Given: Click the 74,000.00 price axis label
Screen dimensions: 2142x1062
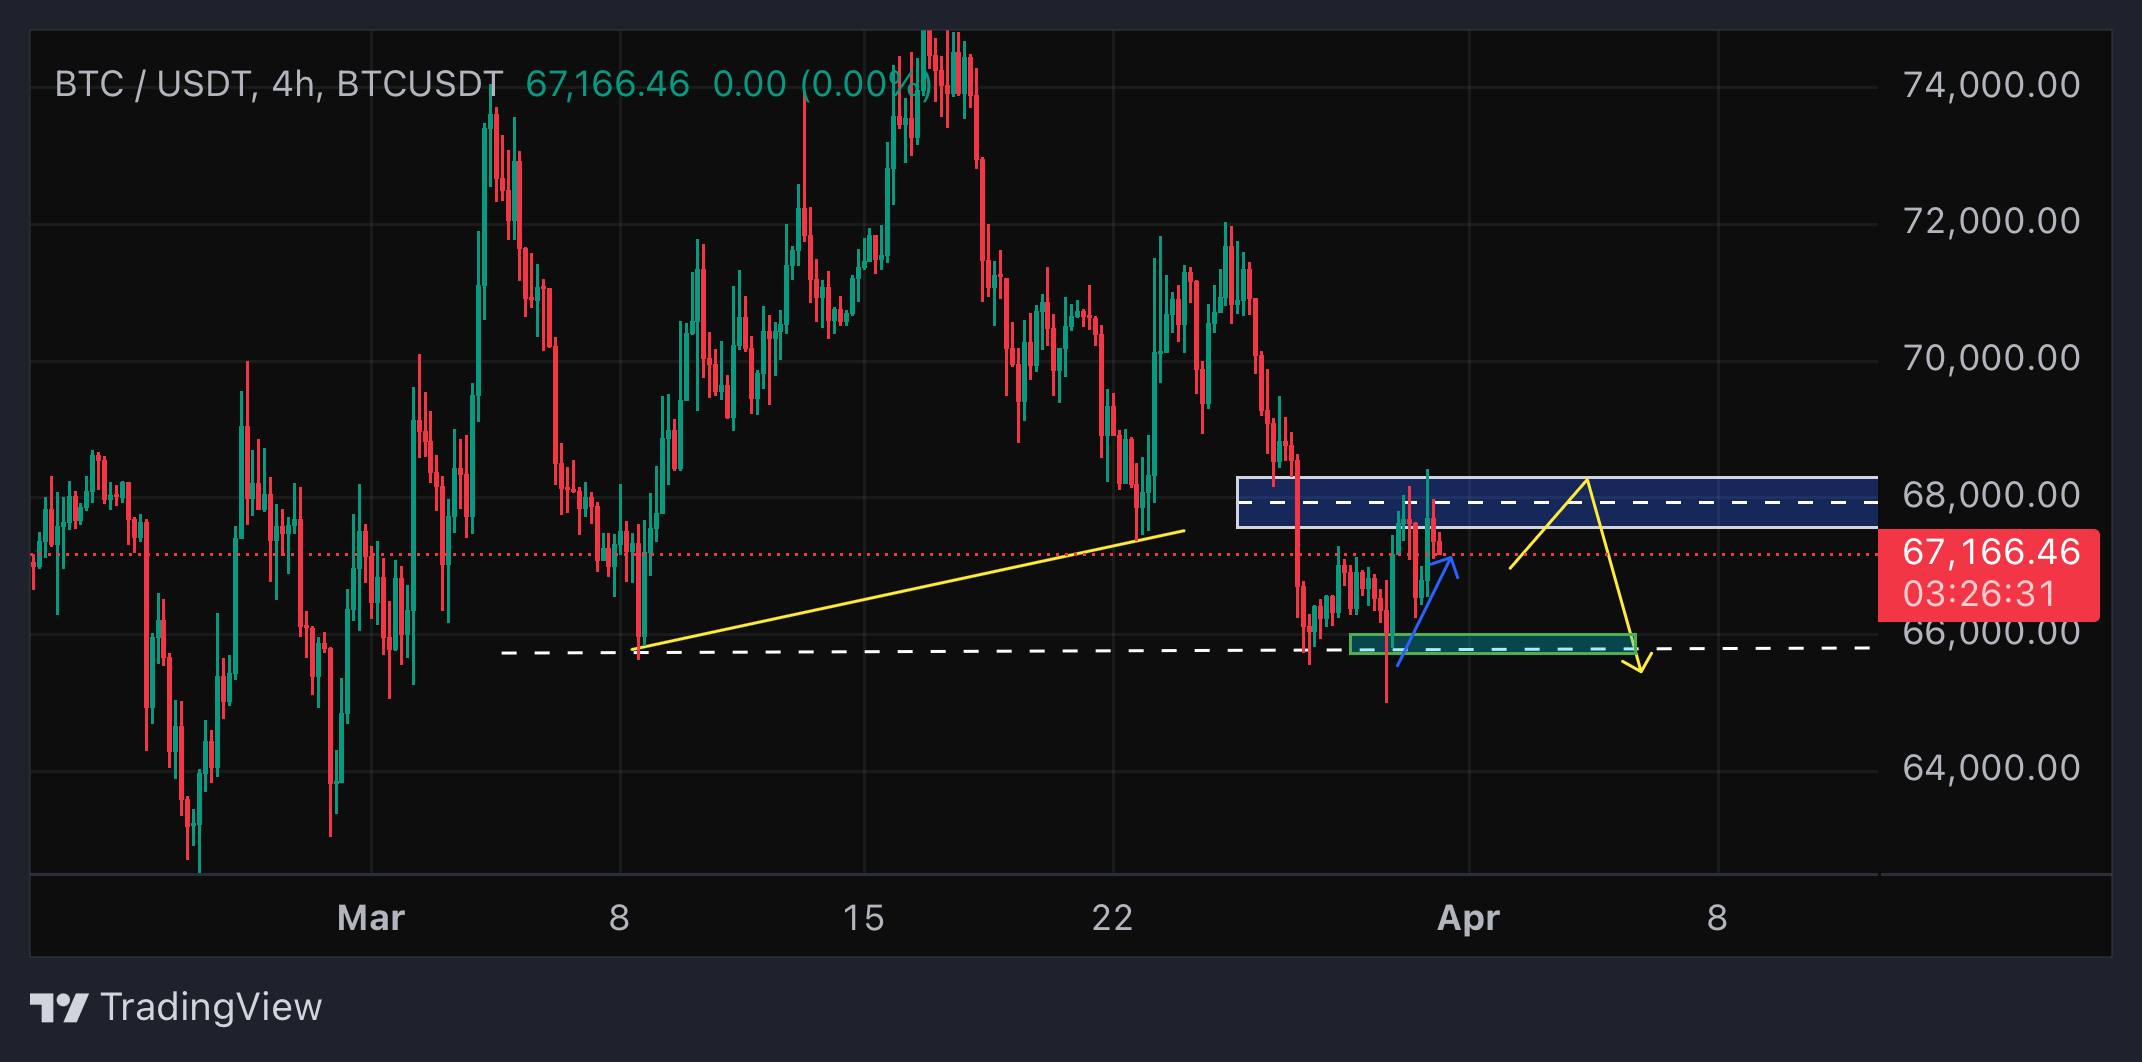Looking at the screenshot, I should point(1991,85).
